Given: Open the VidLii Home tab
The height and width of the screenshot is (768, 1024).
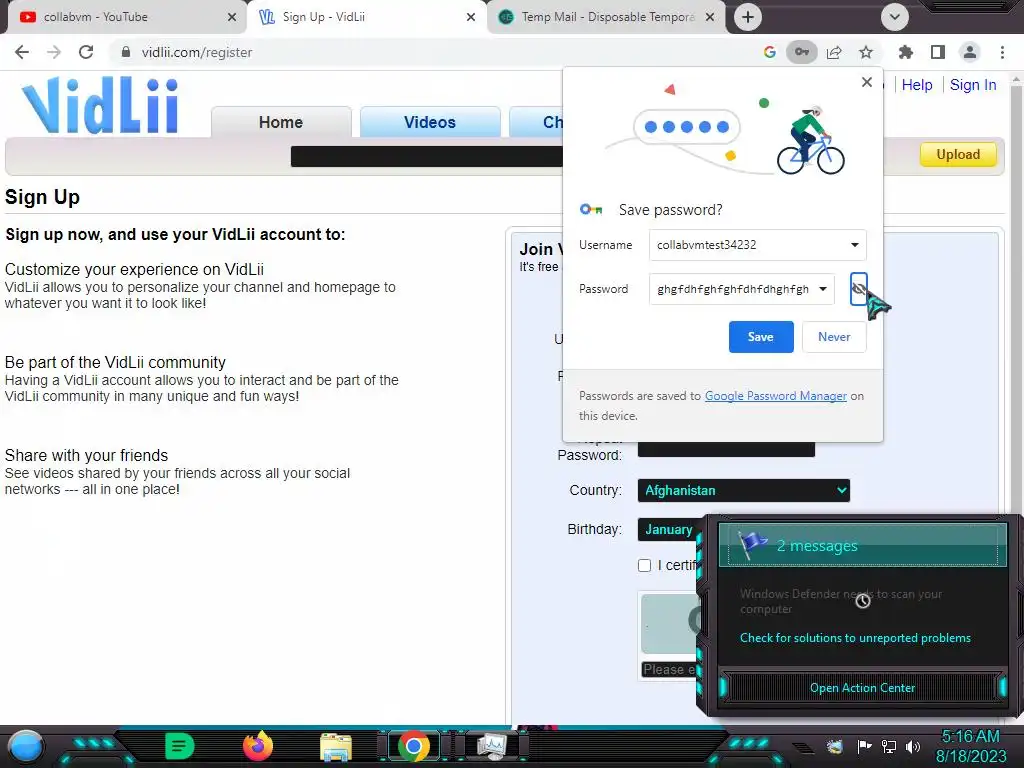Looking at the screenshot, I should tap(281, 122).
